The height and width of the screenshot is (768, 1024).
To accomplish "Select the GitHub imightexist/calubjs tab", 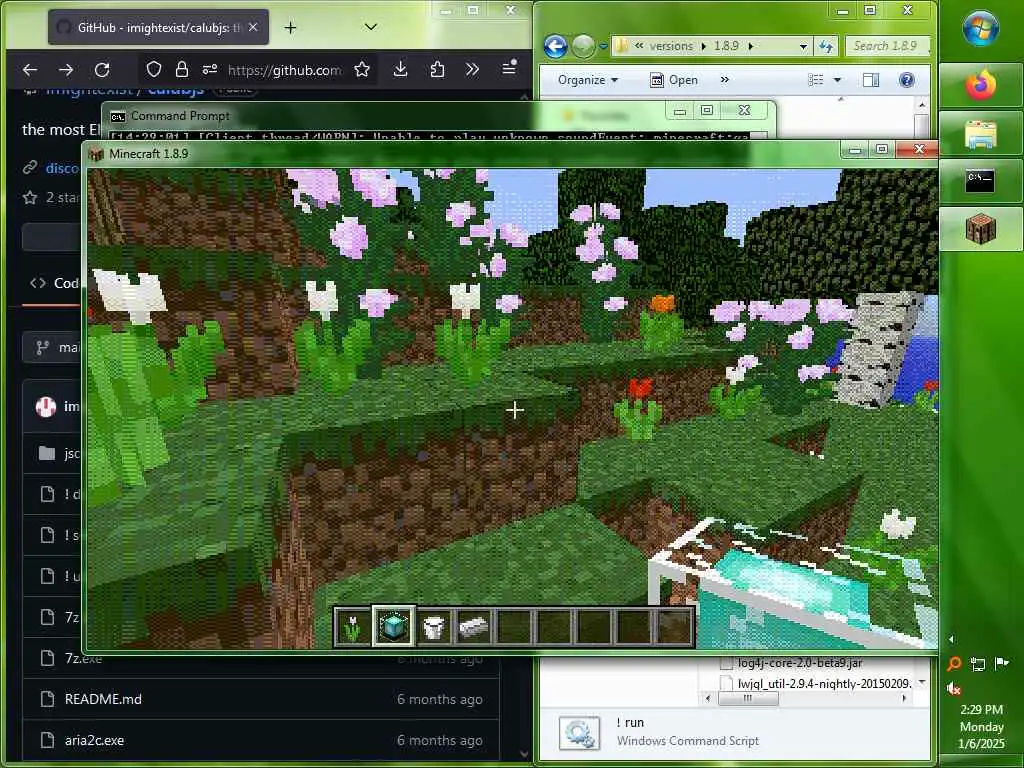I will (158, 27).
